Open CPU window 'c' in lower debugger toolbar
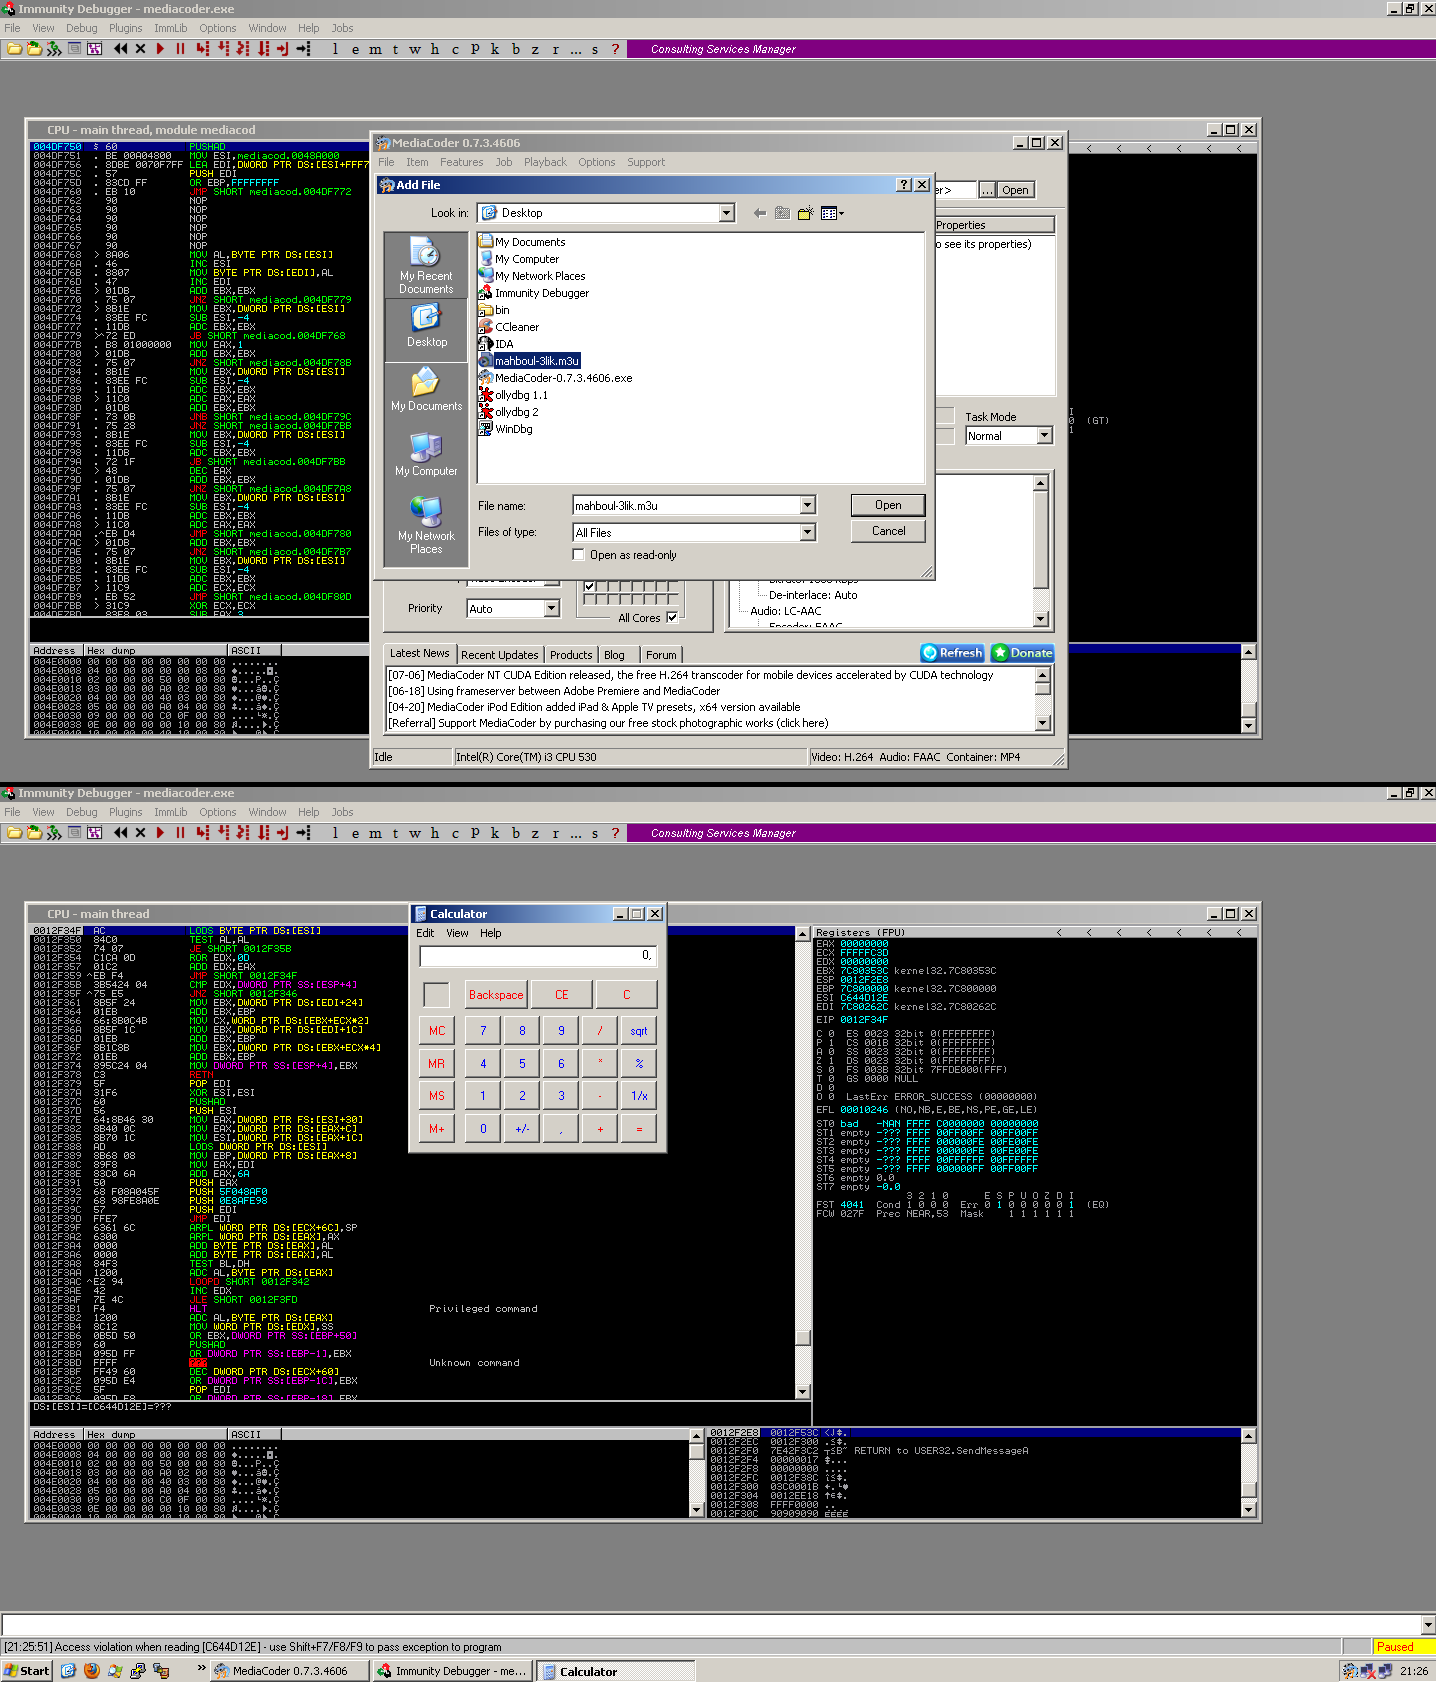 click(455, 833)
